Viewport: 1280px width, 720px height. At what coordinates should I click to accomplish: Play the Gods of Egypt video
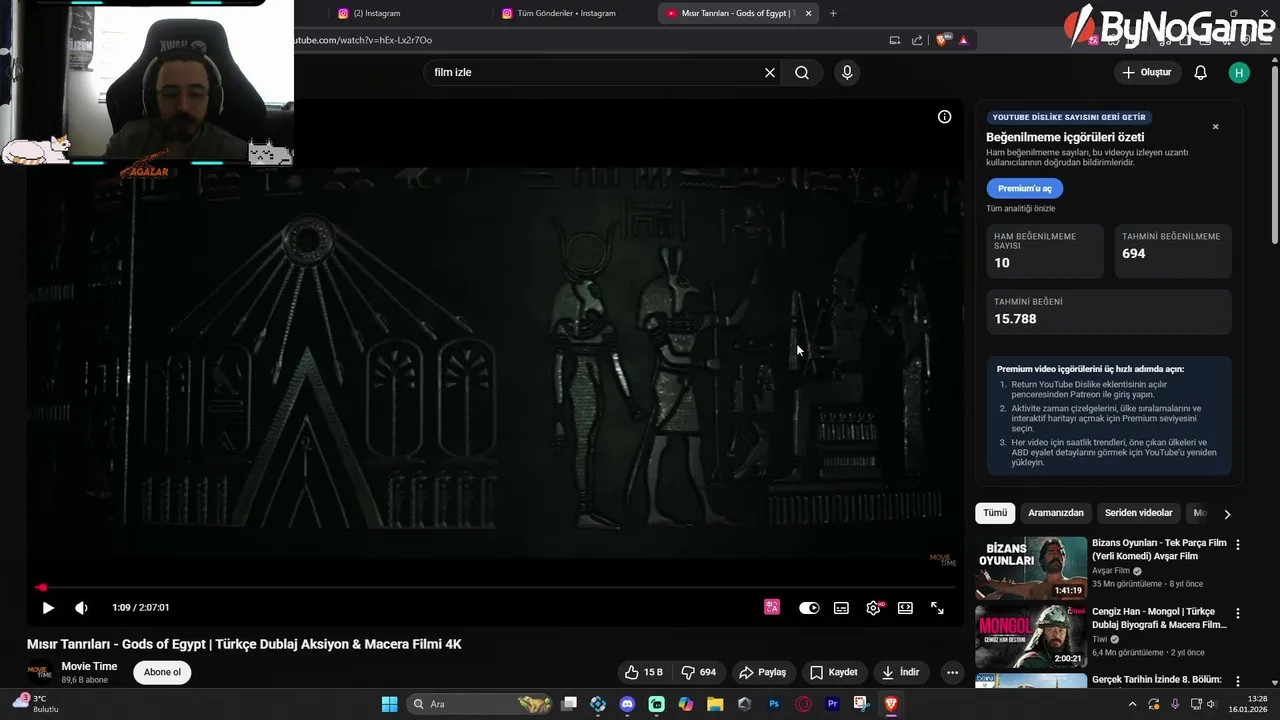click(47, 608)
